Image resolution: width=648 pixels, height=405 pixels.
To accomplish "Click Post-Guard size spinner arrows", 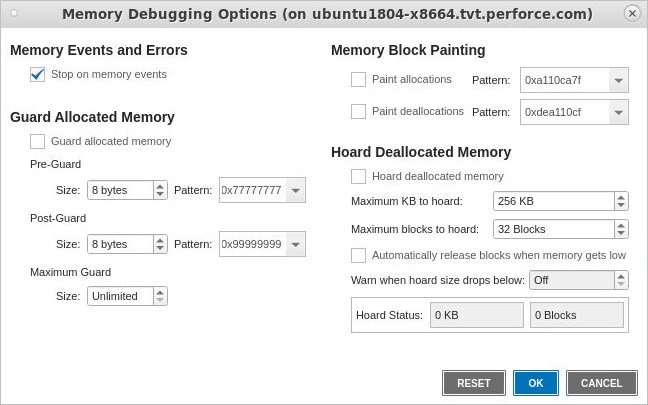I will pyautogui.click(x=160, y=244).
